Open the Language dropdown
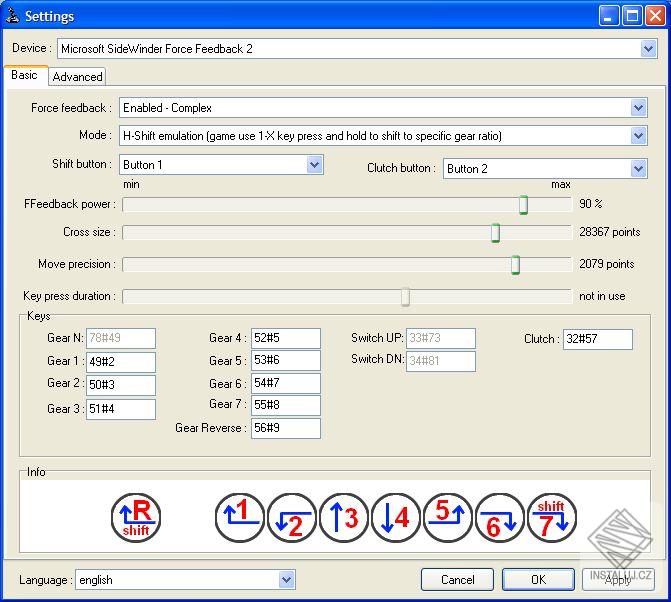Viewport: 671px width, 602px height. click(x=287, y=579)
